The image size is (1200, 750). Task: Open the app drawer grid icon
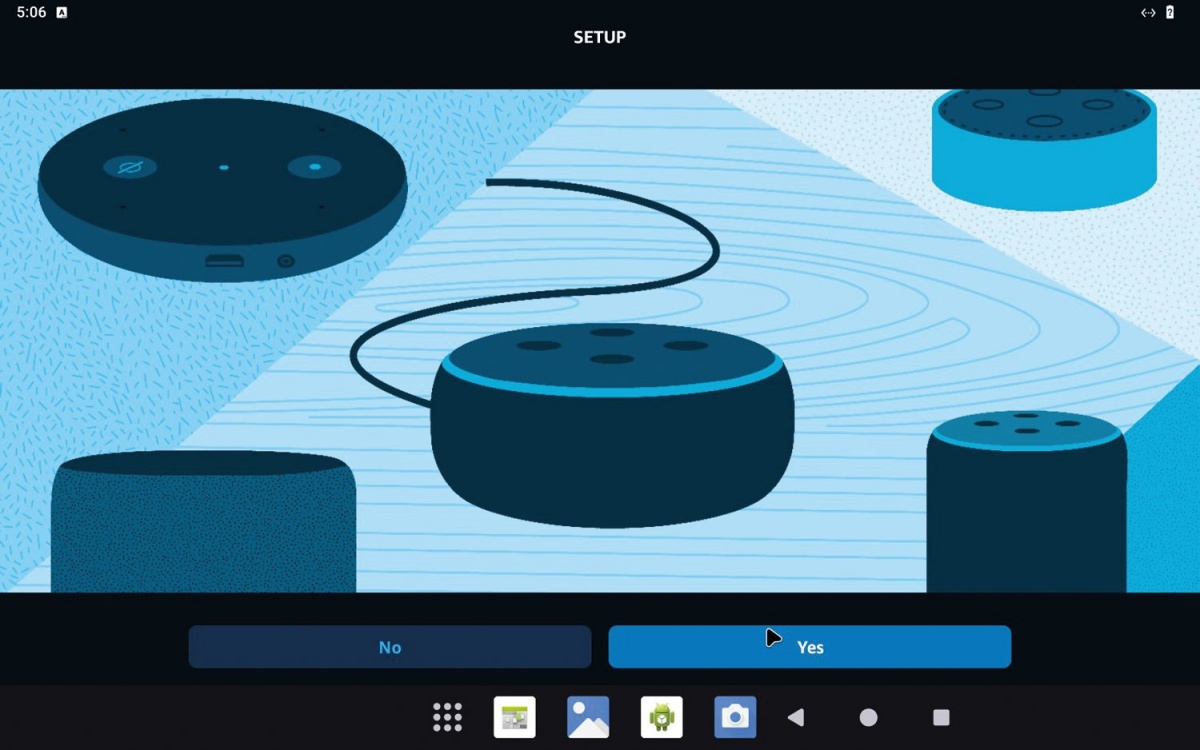(447, 717)
